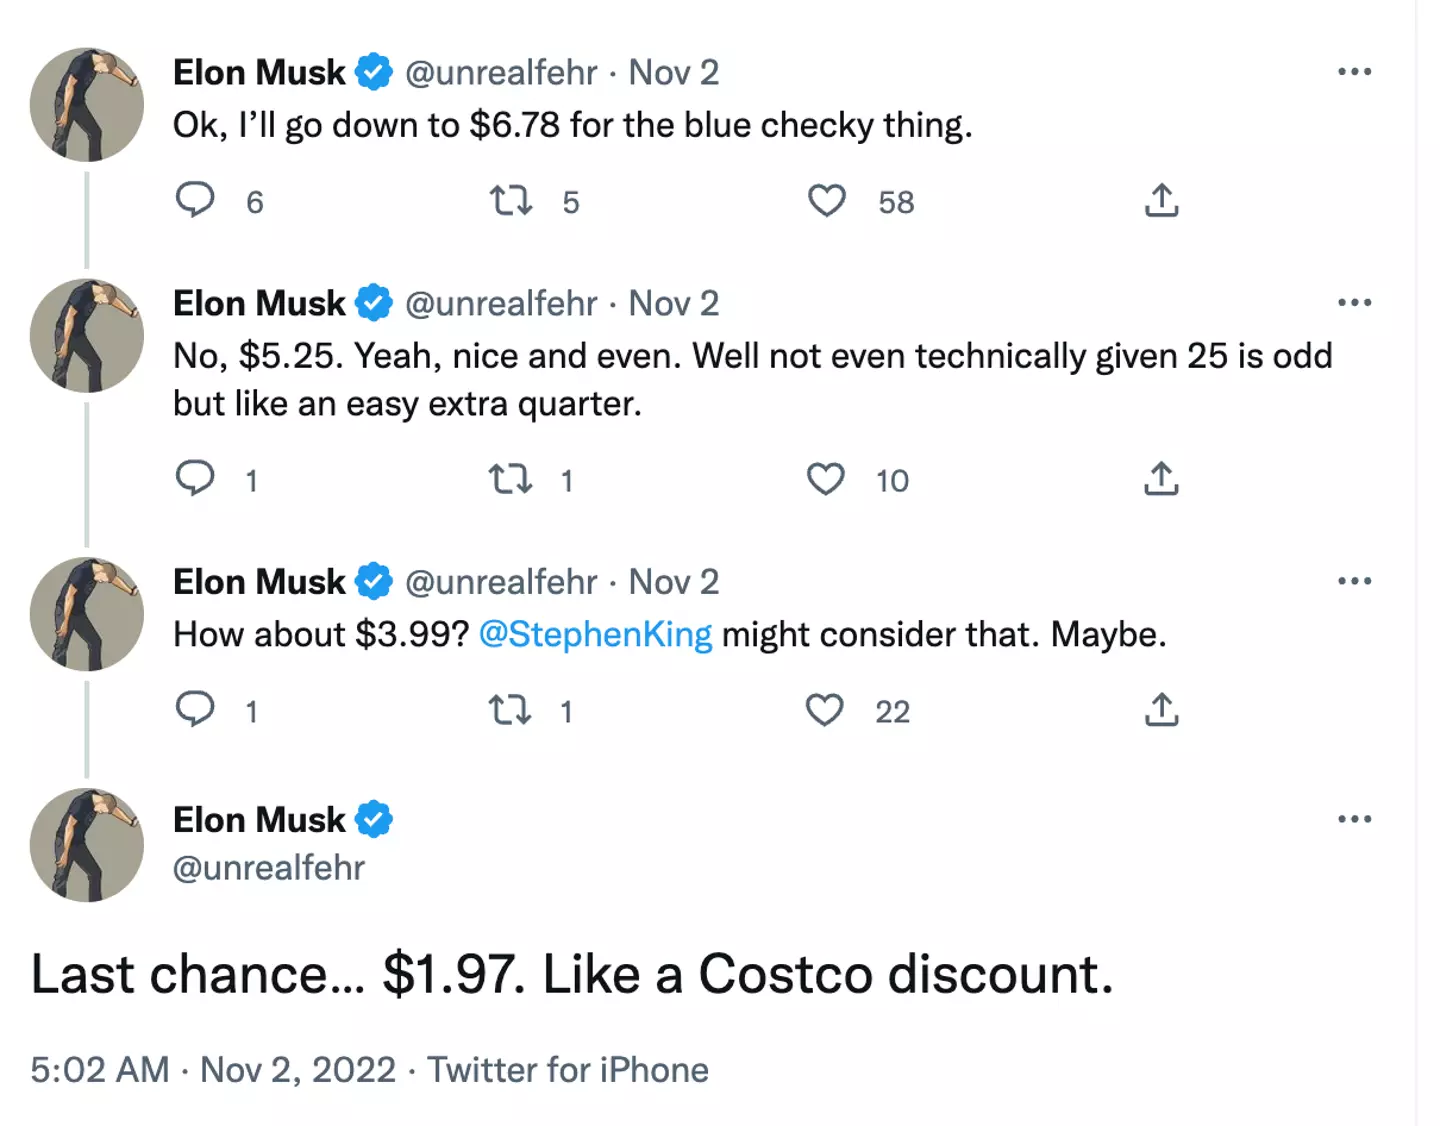Reply to the $6.78 blue checky tweet
Image resolution: width=1440 pixels, height=1126 pixels.
point(195,200)
